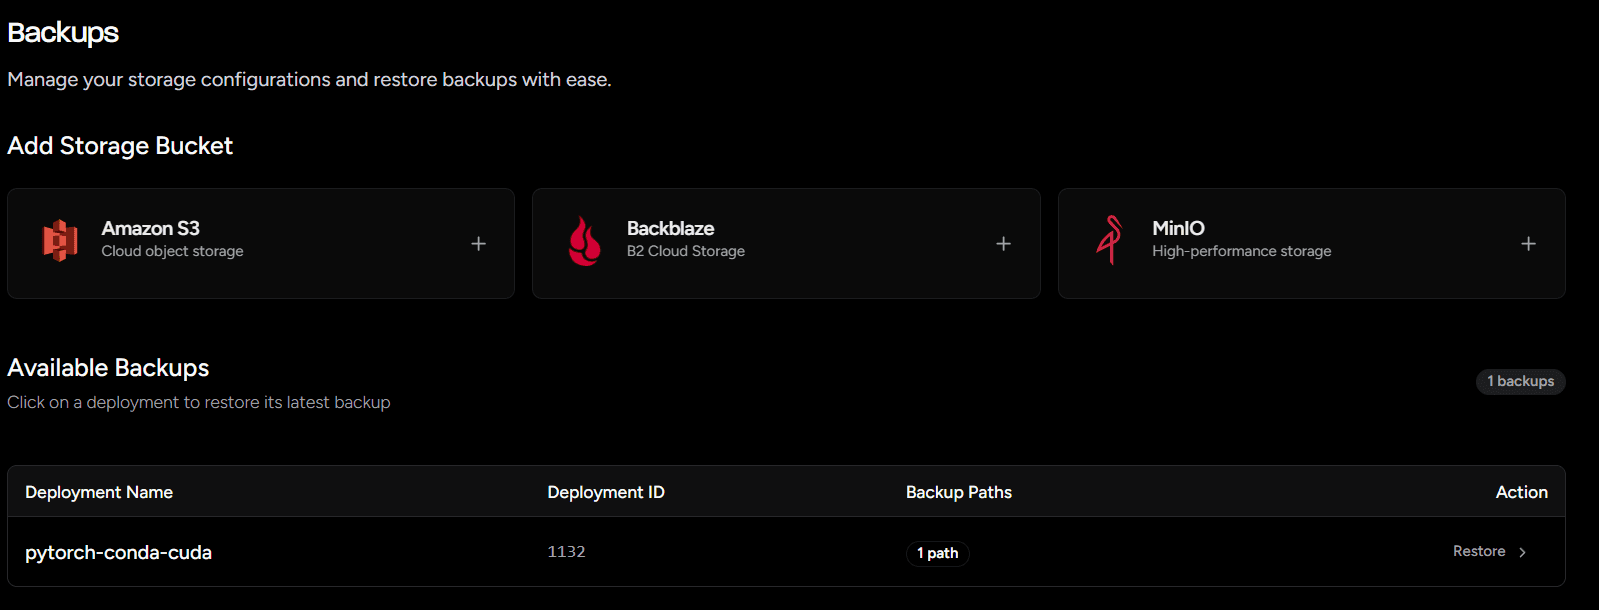Click the Deployment Name column header

click(x=99, y=492)
